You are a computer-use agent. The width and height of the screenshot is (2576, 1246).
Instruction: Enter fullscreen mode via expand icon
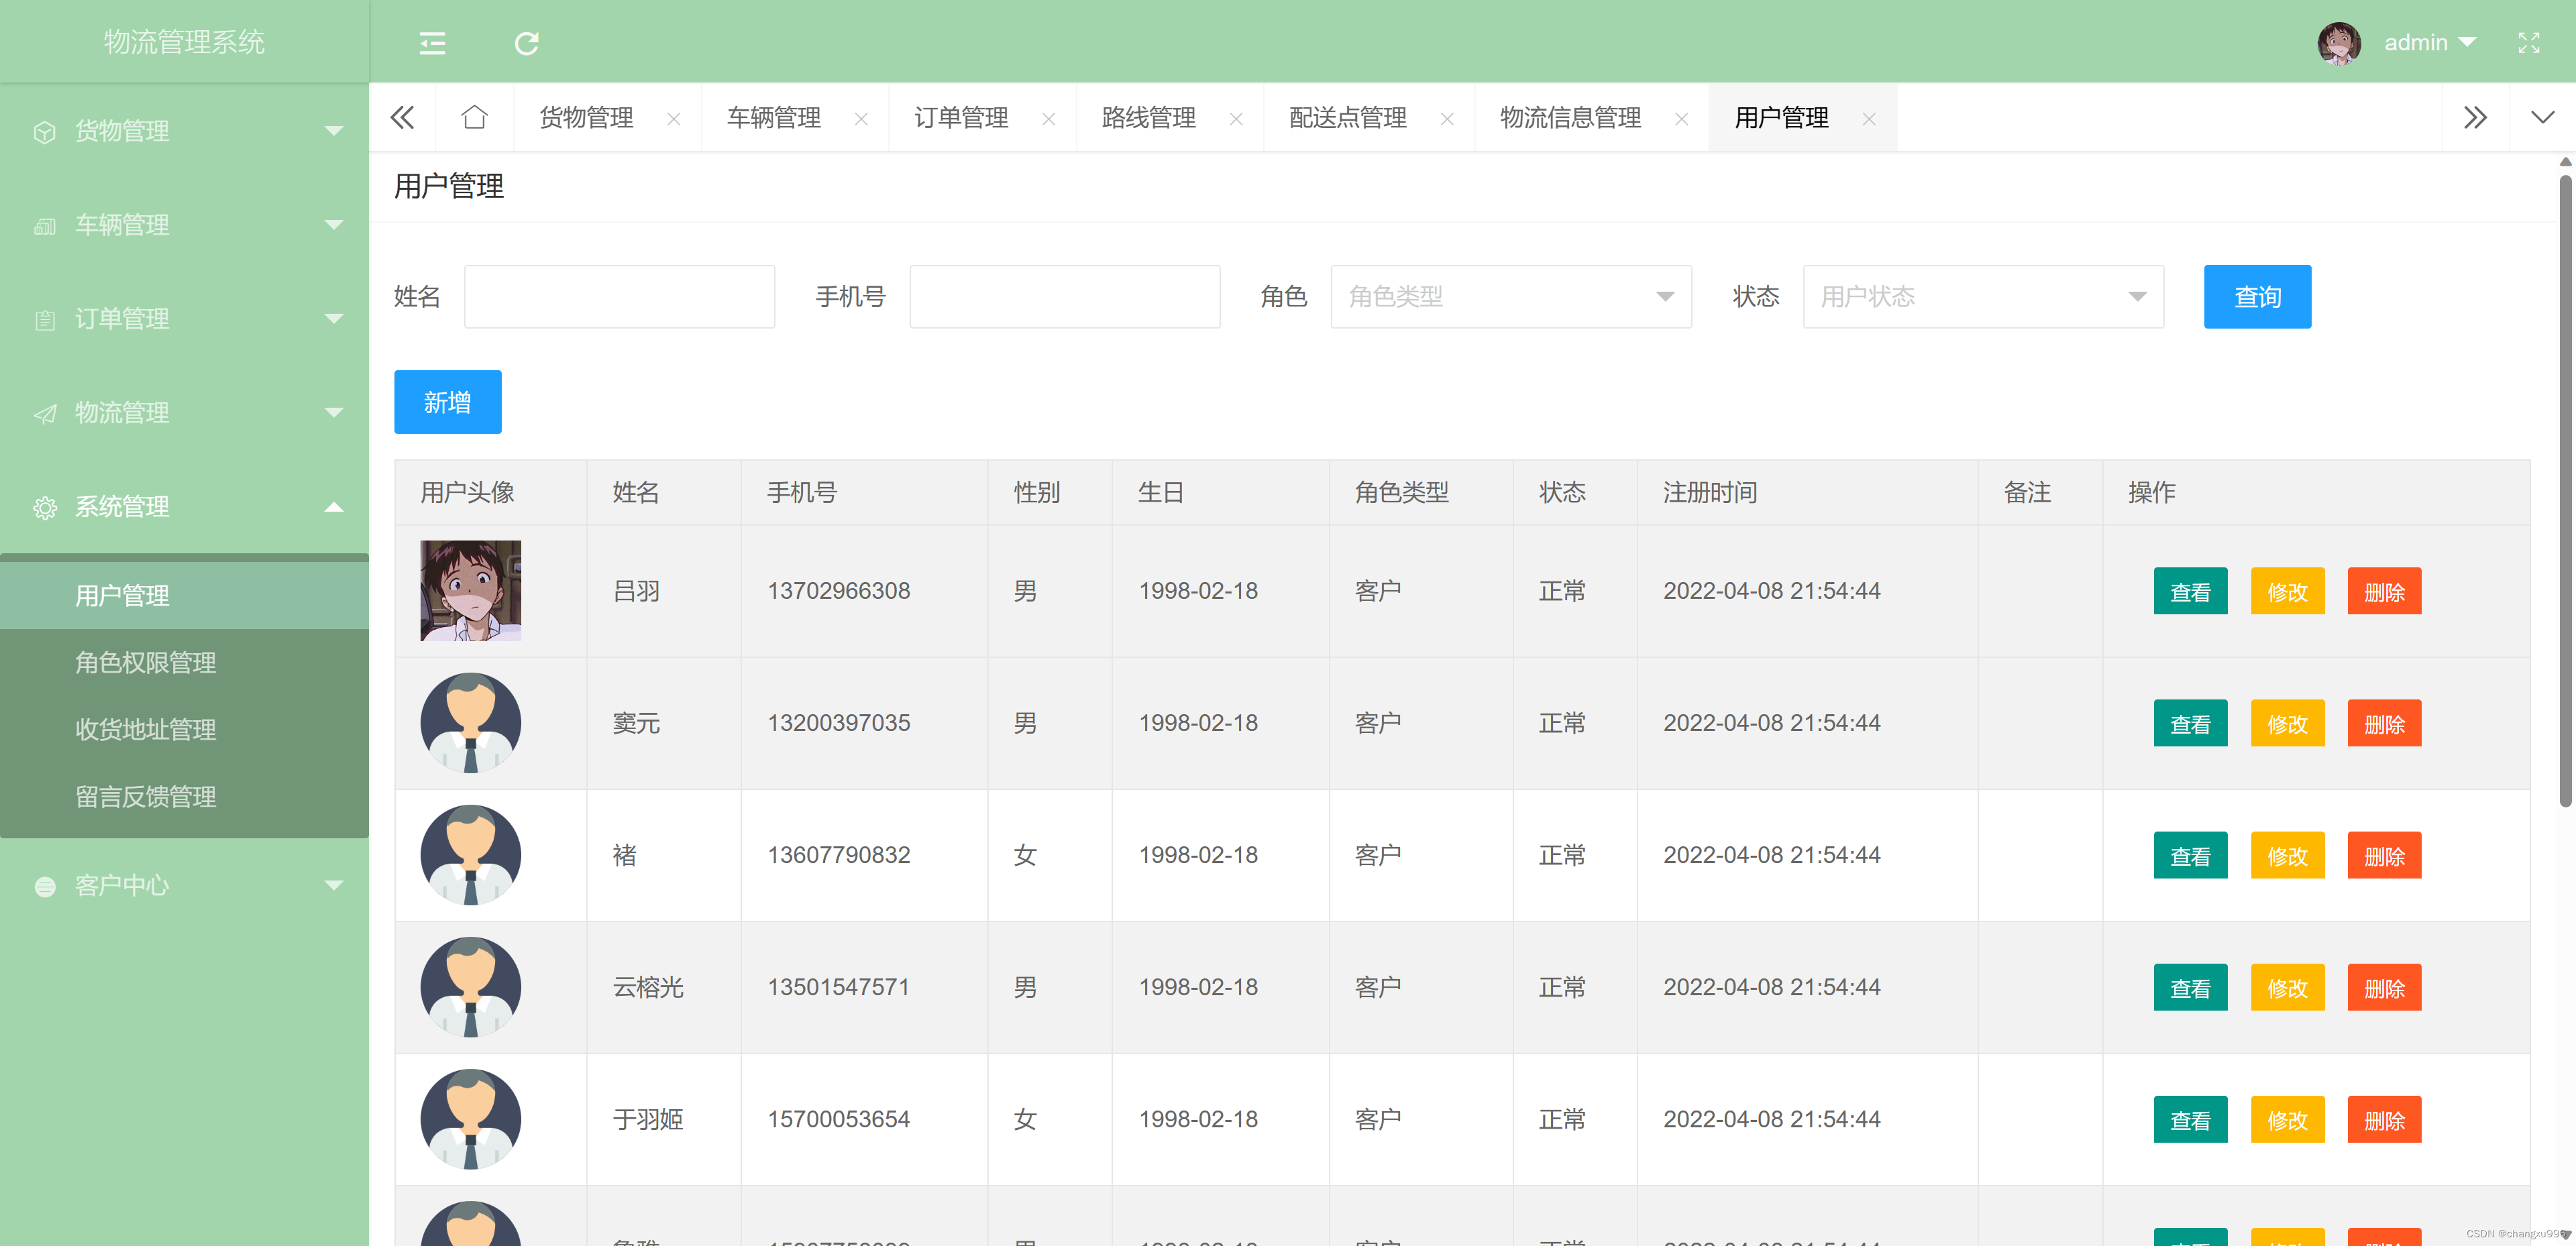point(2528,43)
